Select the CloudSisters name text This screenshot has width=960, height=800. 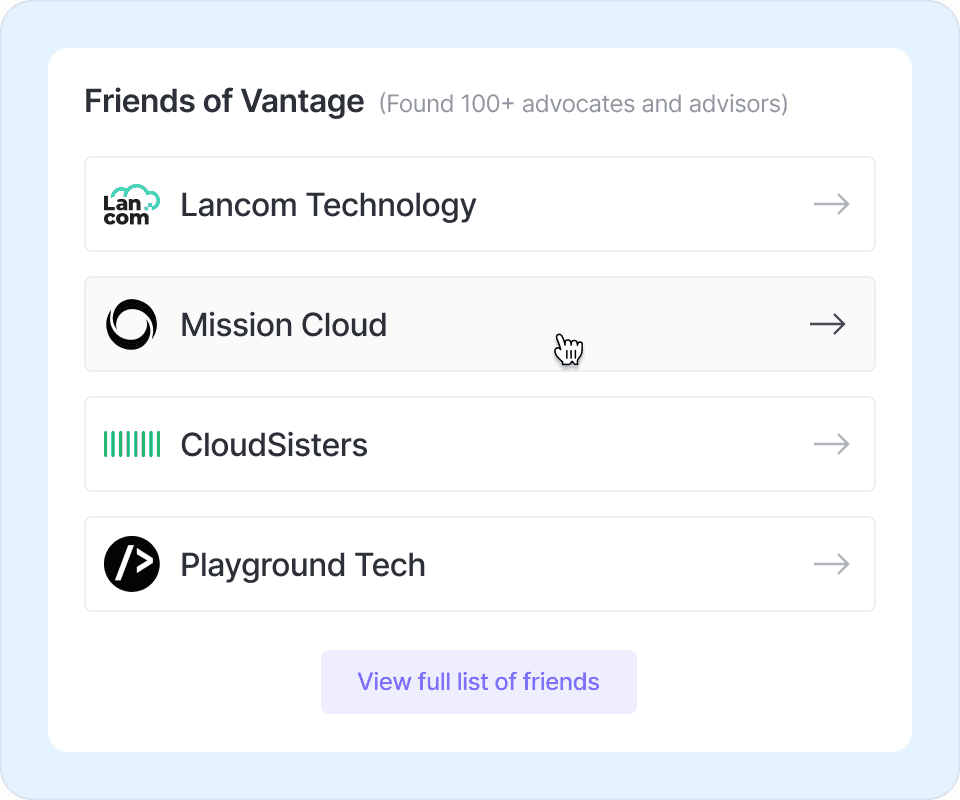point(274,445)
